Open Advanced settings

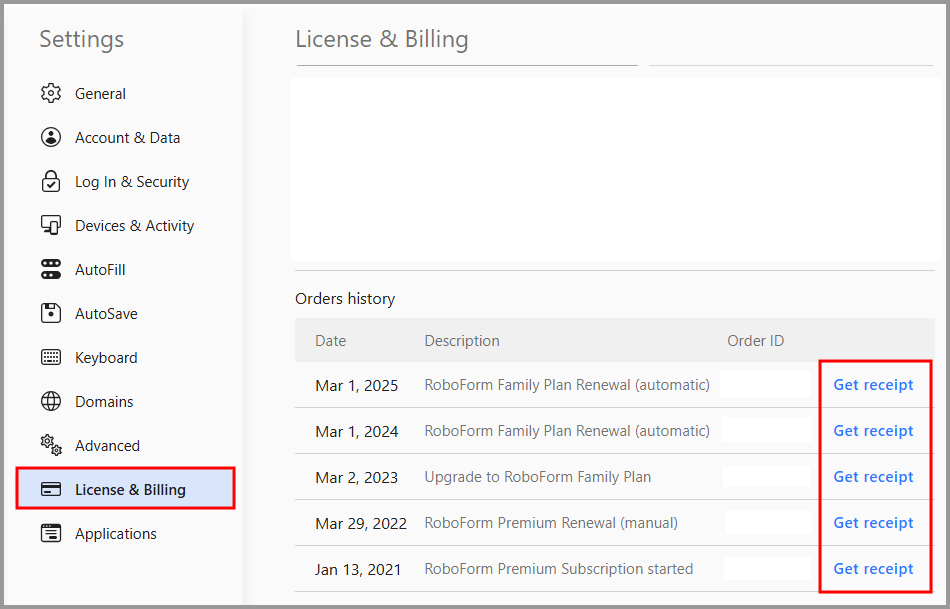[x=107, y=446]
